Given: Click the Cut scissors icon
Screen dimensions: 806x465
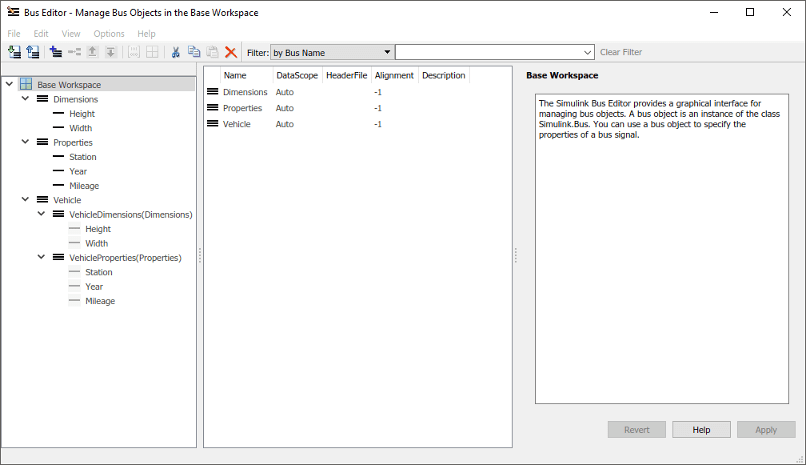Looking at the screenshot, I should 176,52.
